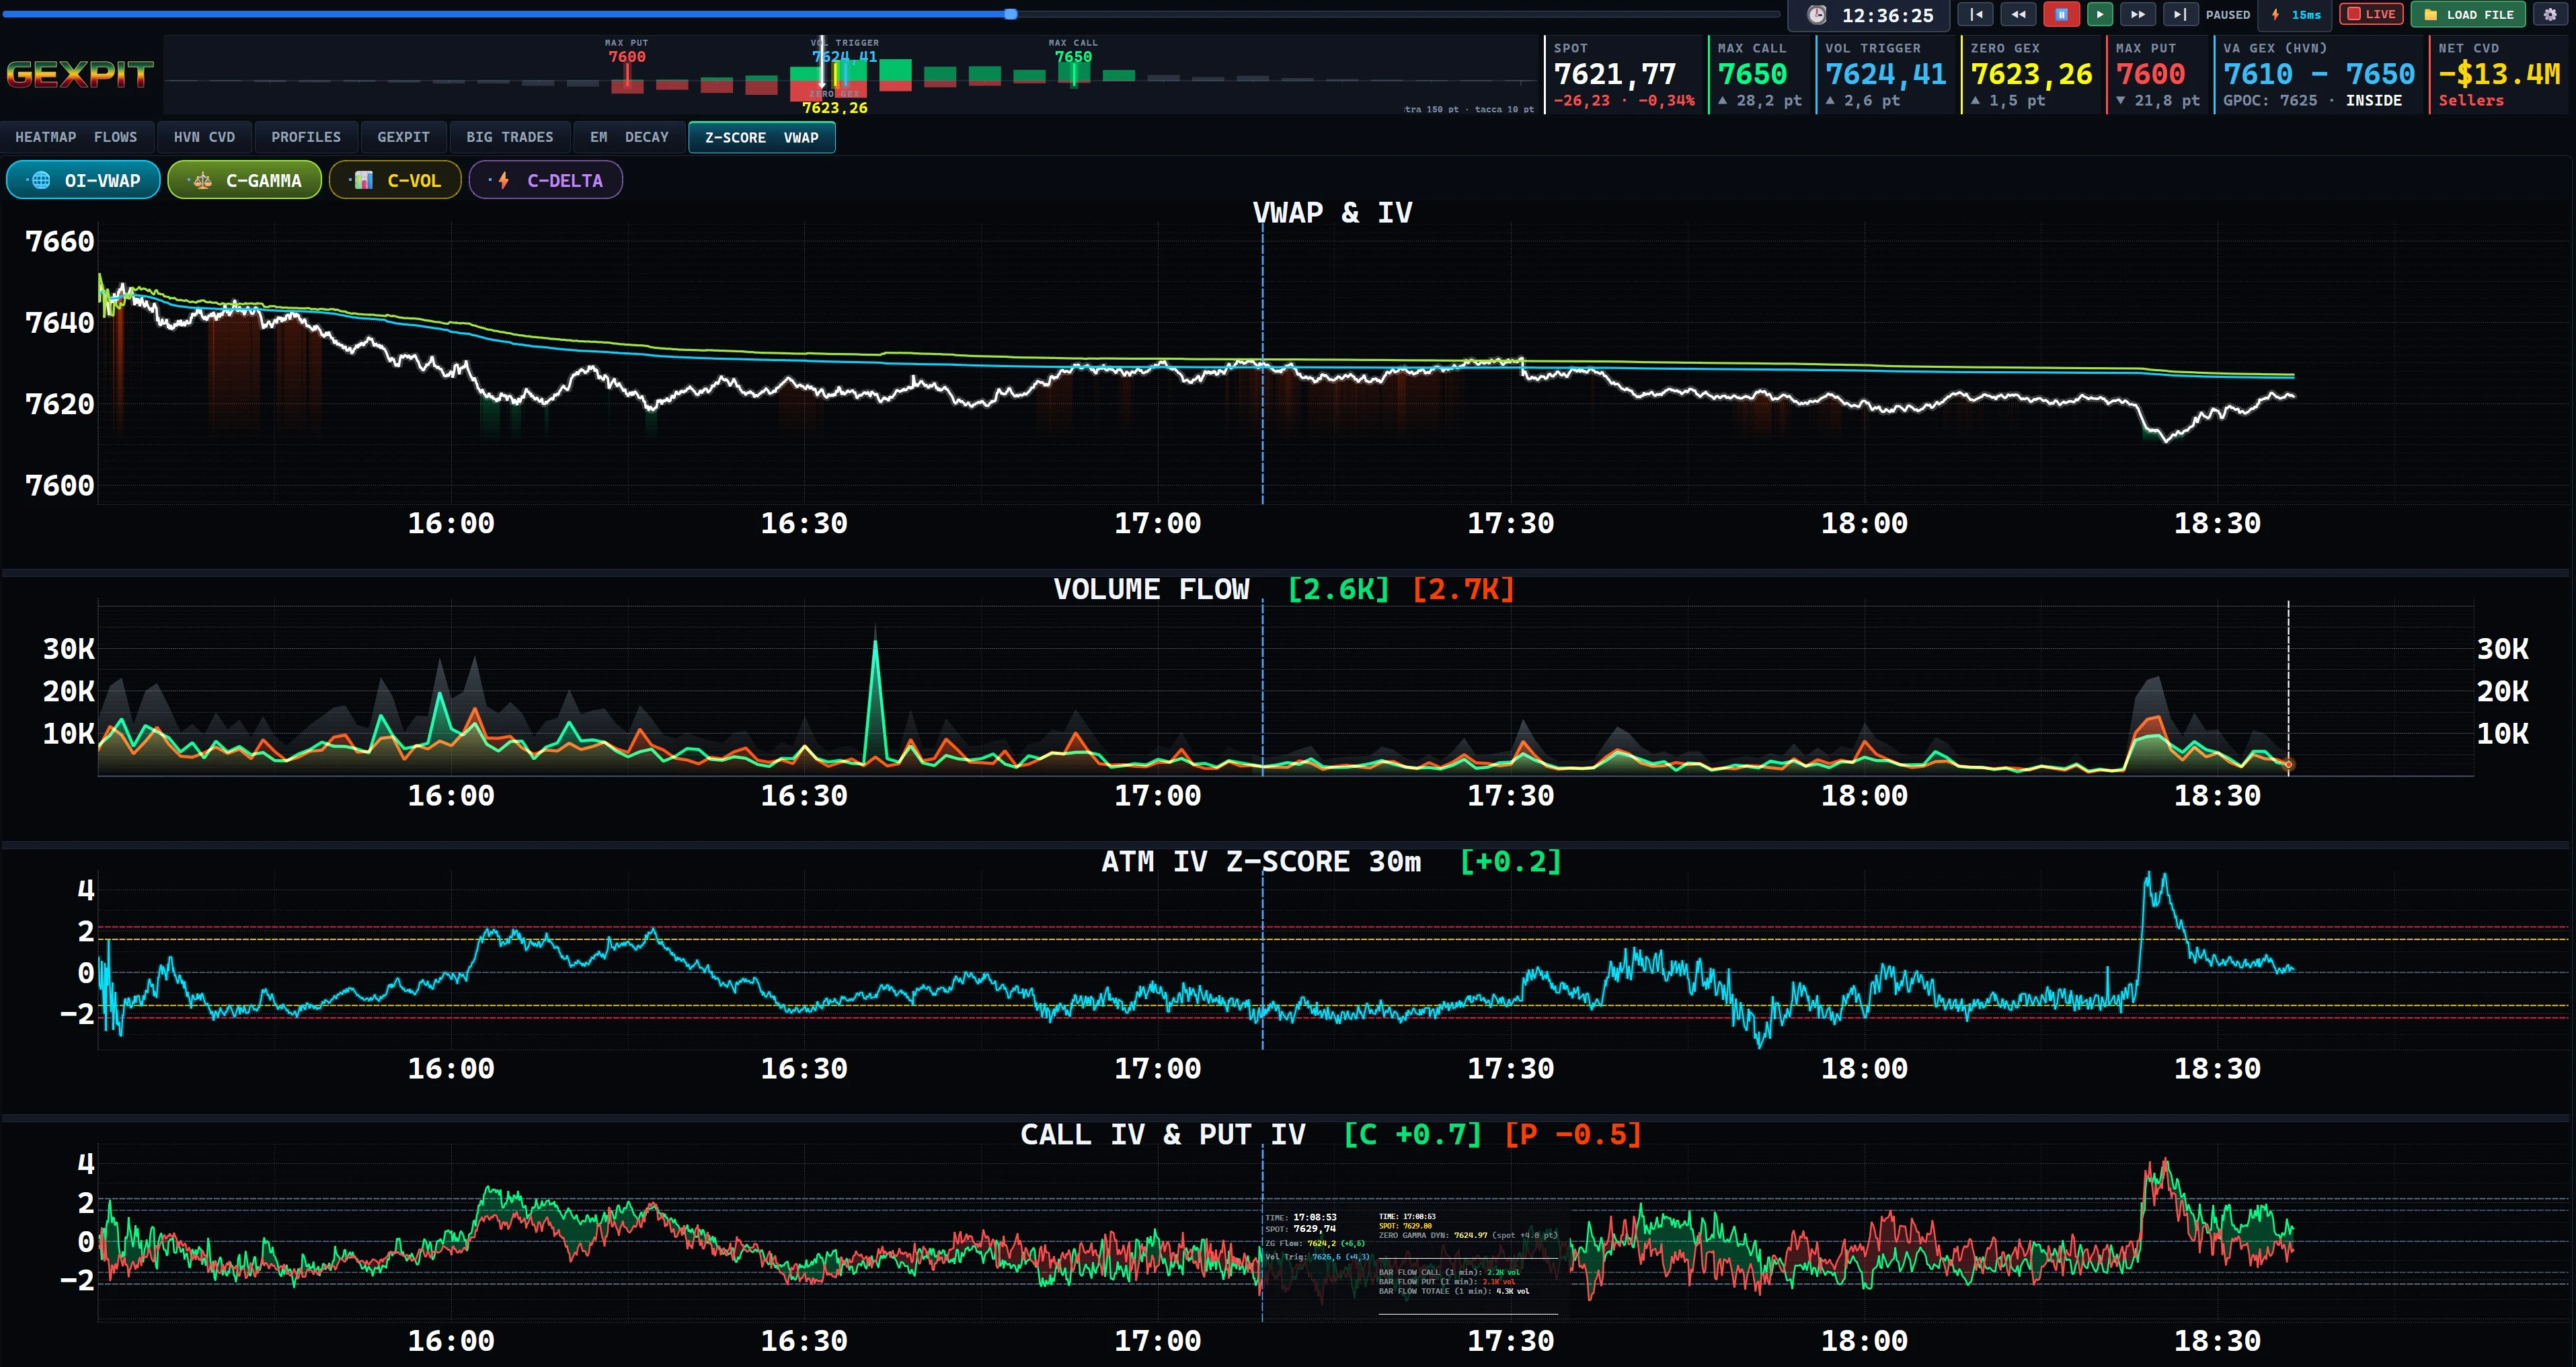This screenshot has height=1367, width=2576.
Task: Click the SPOT 7621,77 value
Action: point(1615,74)
